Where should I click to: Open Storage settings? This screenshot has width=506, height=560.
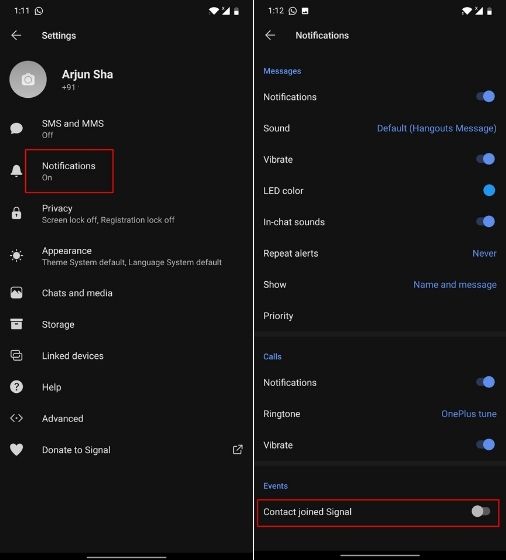[x=126, y=324]
